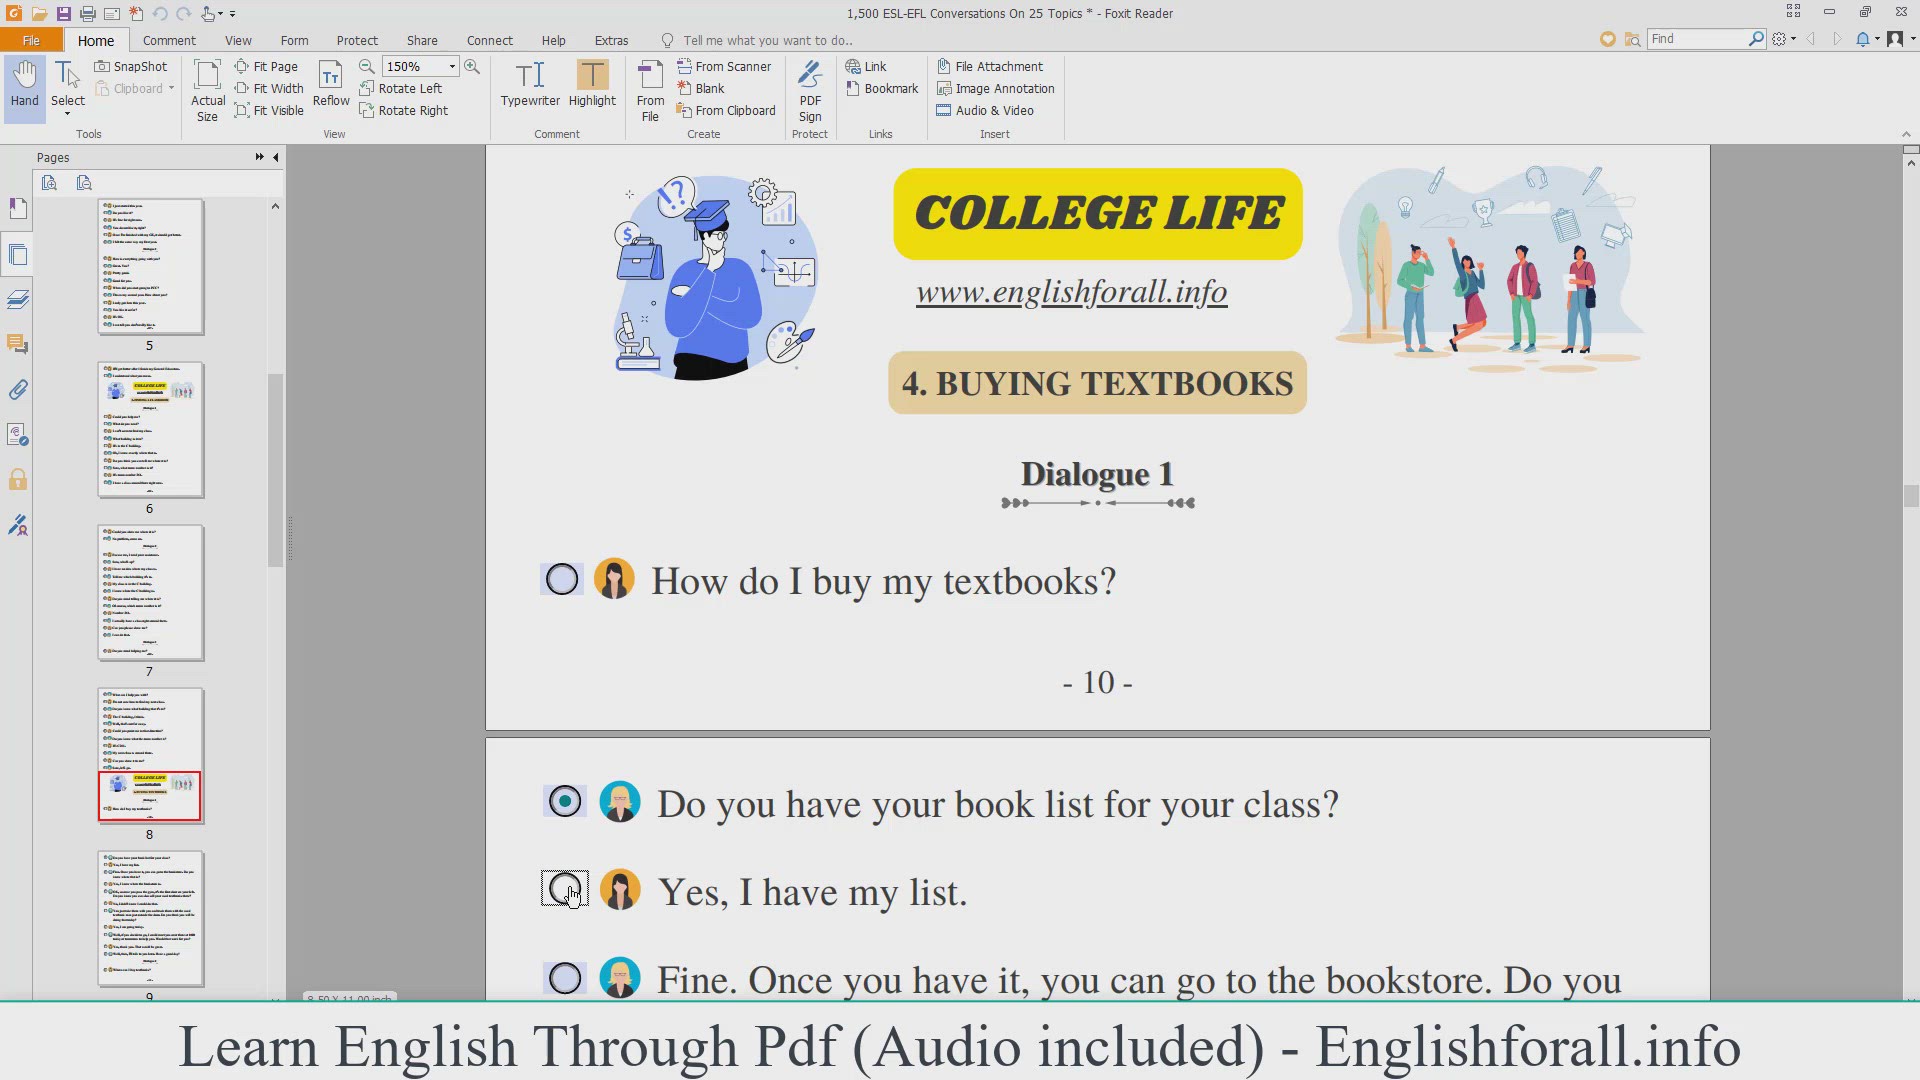Select radio button beside 'Yes, I have my list.'
Viewport: 1920px width, 1080px height.
coord(565,888)
